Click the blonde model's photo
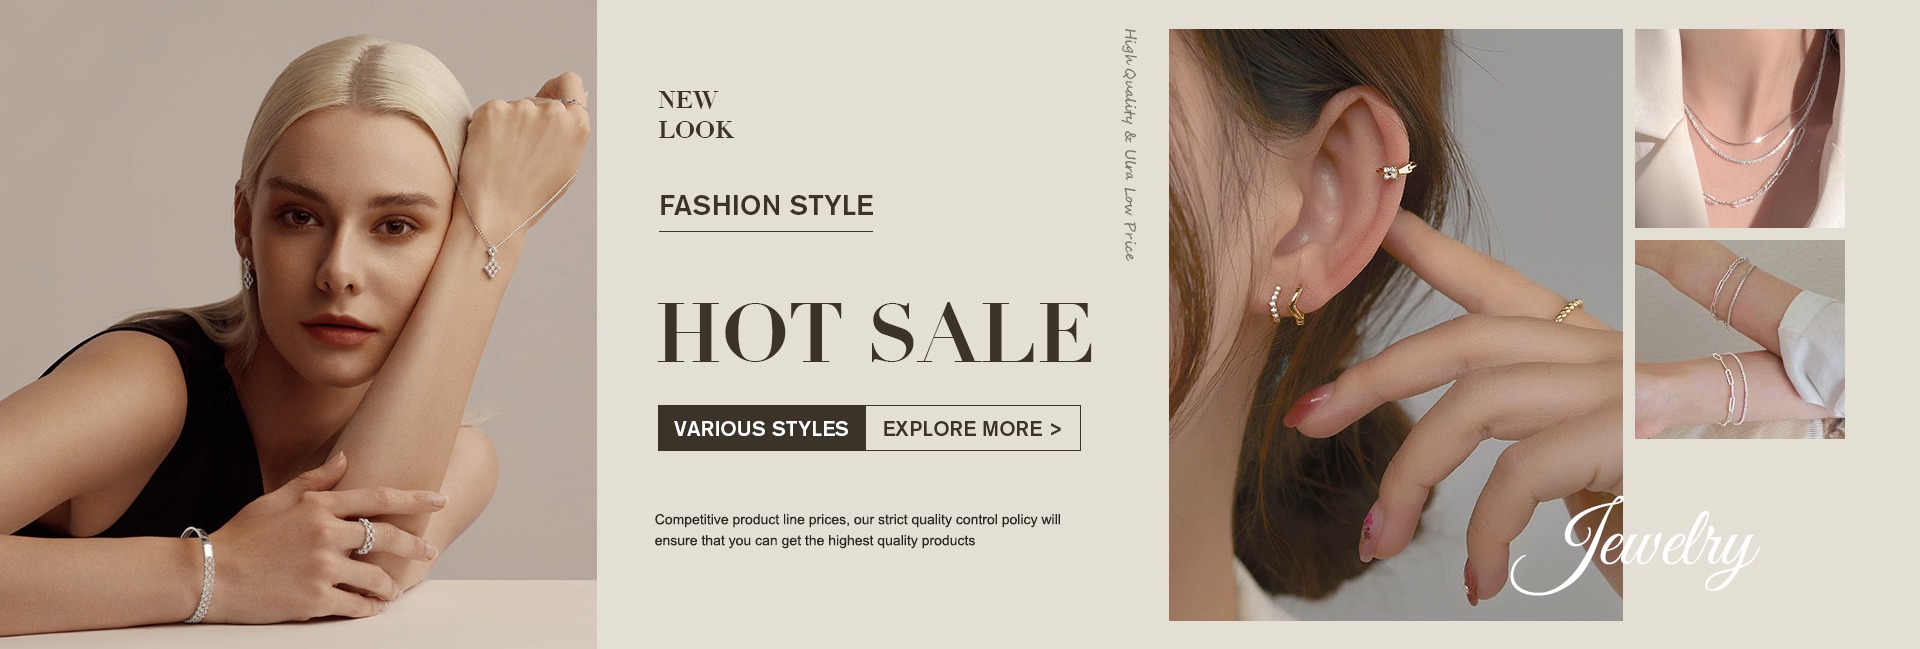Screen dimensions: 1920x649 [298, 324]
